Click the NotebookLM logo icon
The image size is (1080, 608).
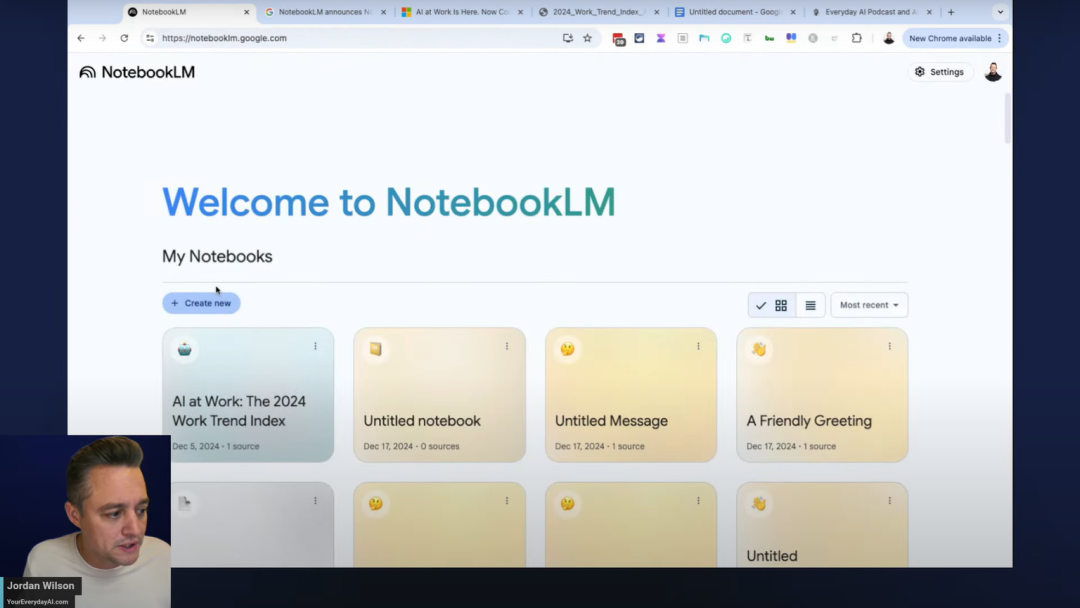coord(88,72)
